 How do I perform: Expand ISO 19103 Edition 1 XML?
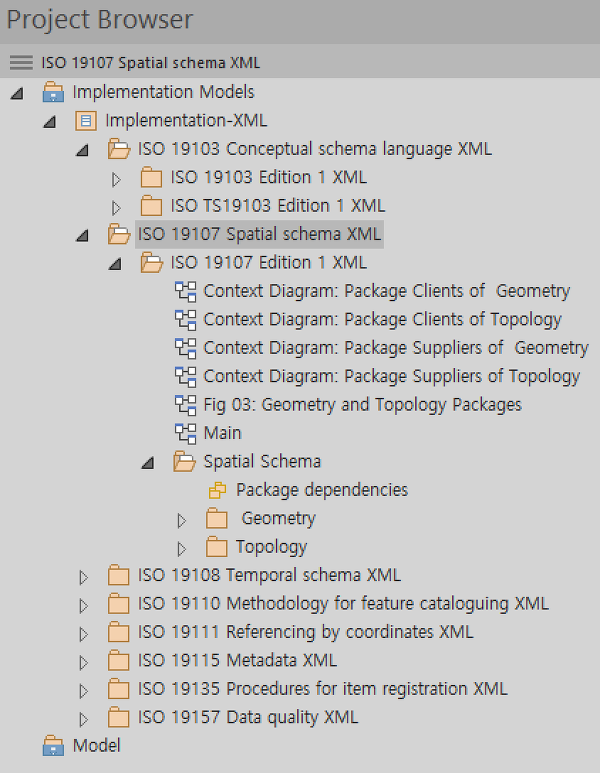pos(116,179)
